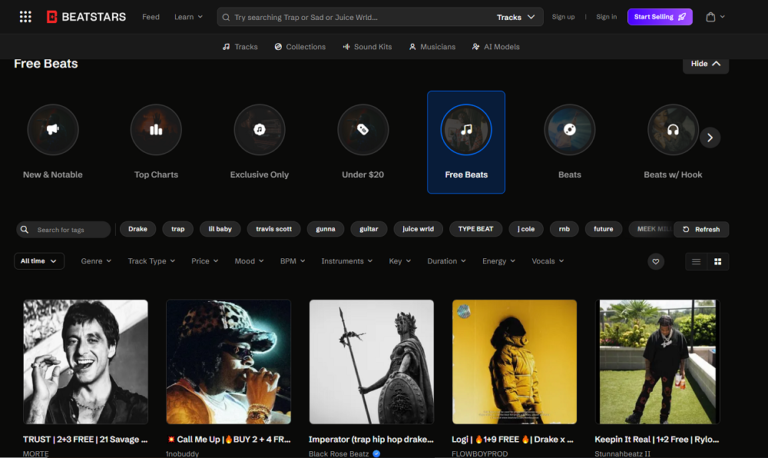The height and width of the screenshot is (458, 768).
Task: Open the Logi beat yellow cover
Action: pos(514,362)
